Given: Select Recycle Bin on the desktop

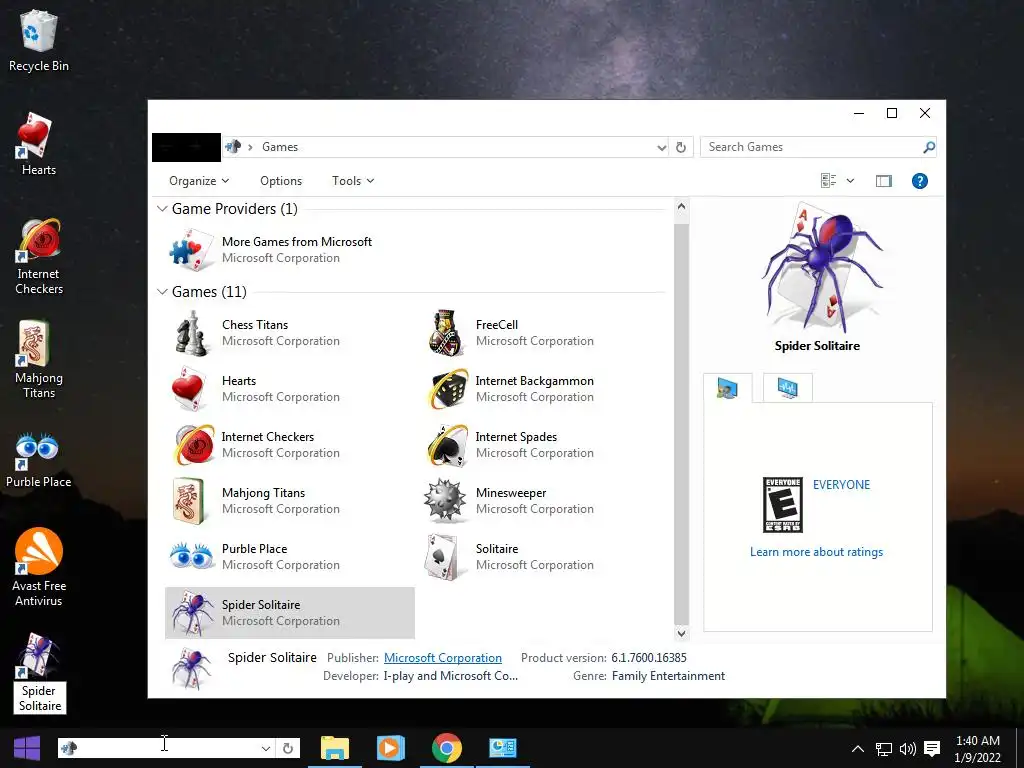Looking at the screenshot, I should [x=39, y=41].
